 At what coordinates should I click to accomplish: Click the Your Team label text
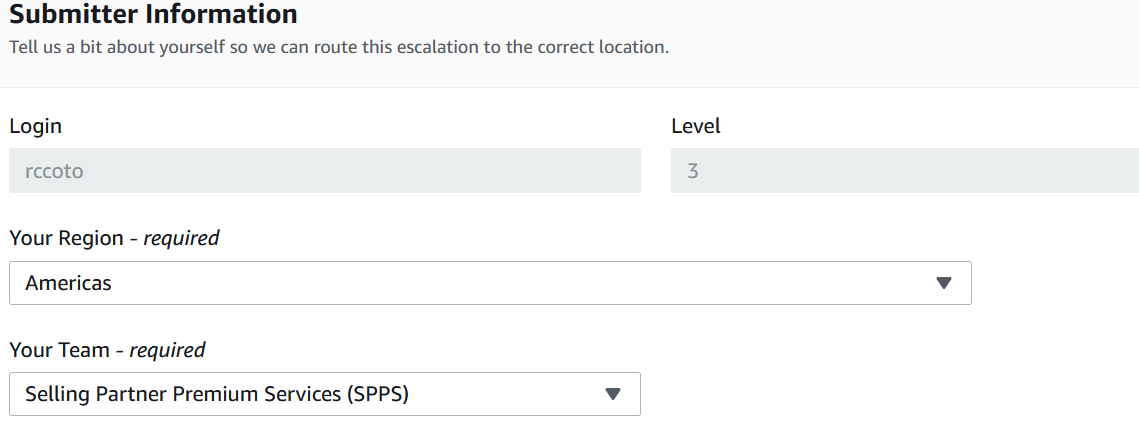tap(59, 350)
